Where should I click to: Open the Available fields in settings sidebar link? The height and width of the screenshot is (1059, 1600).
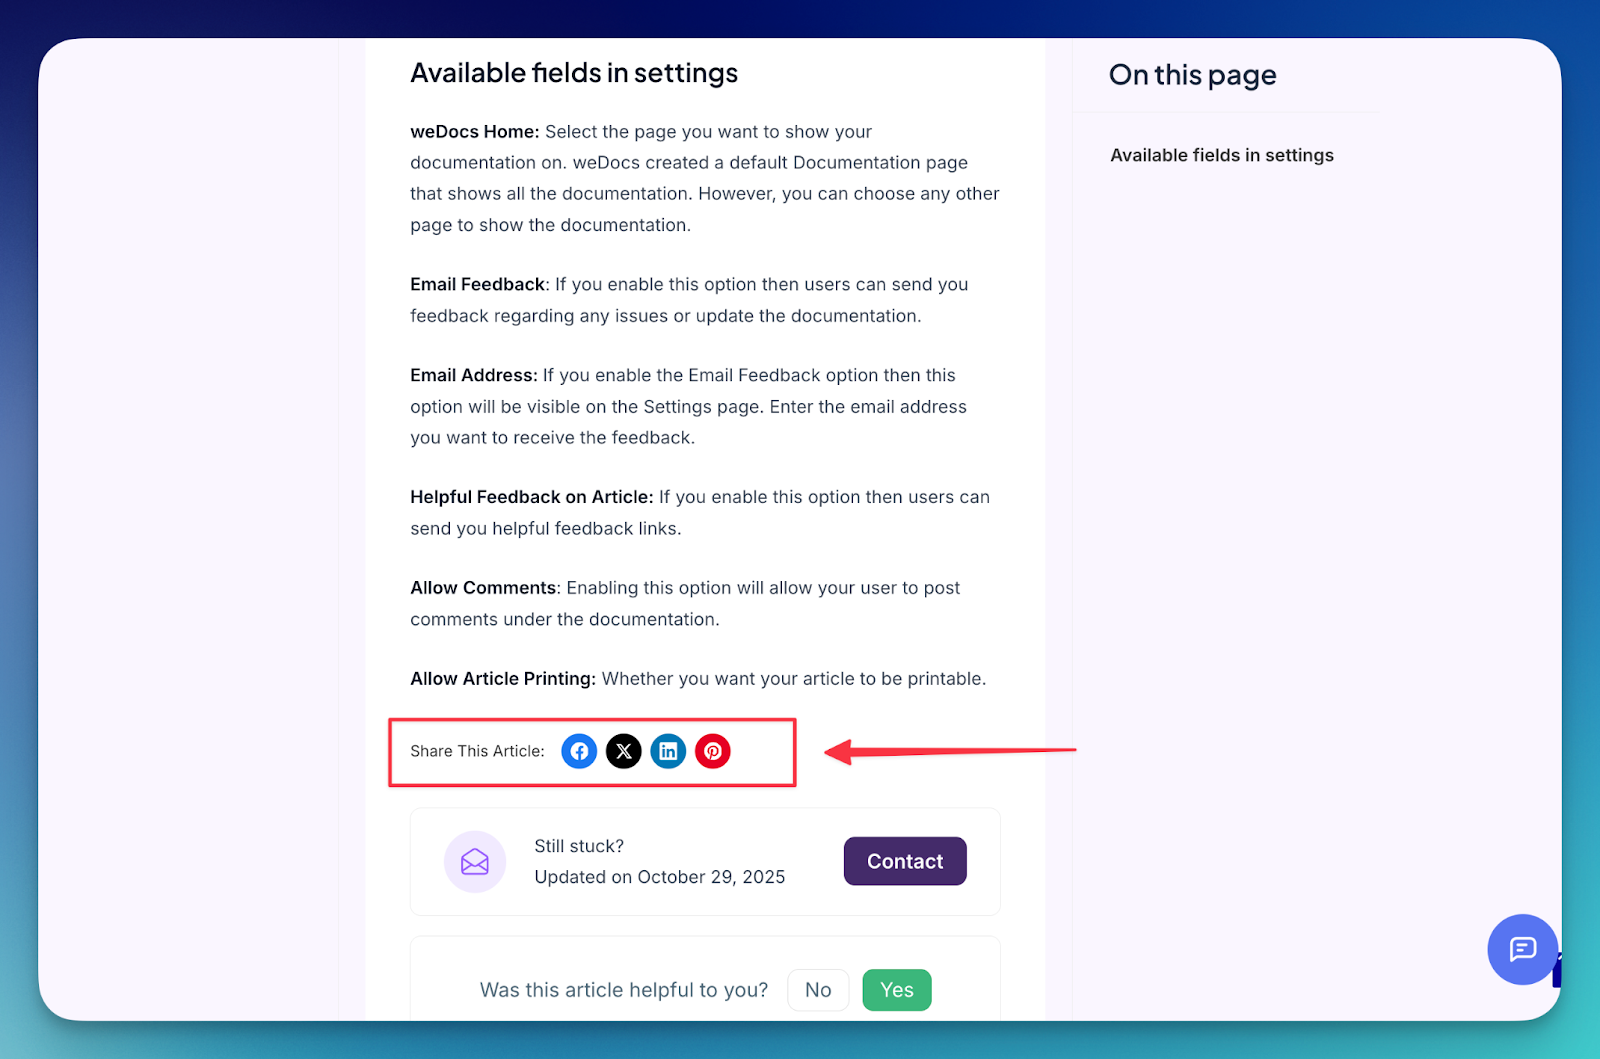1221,155
